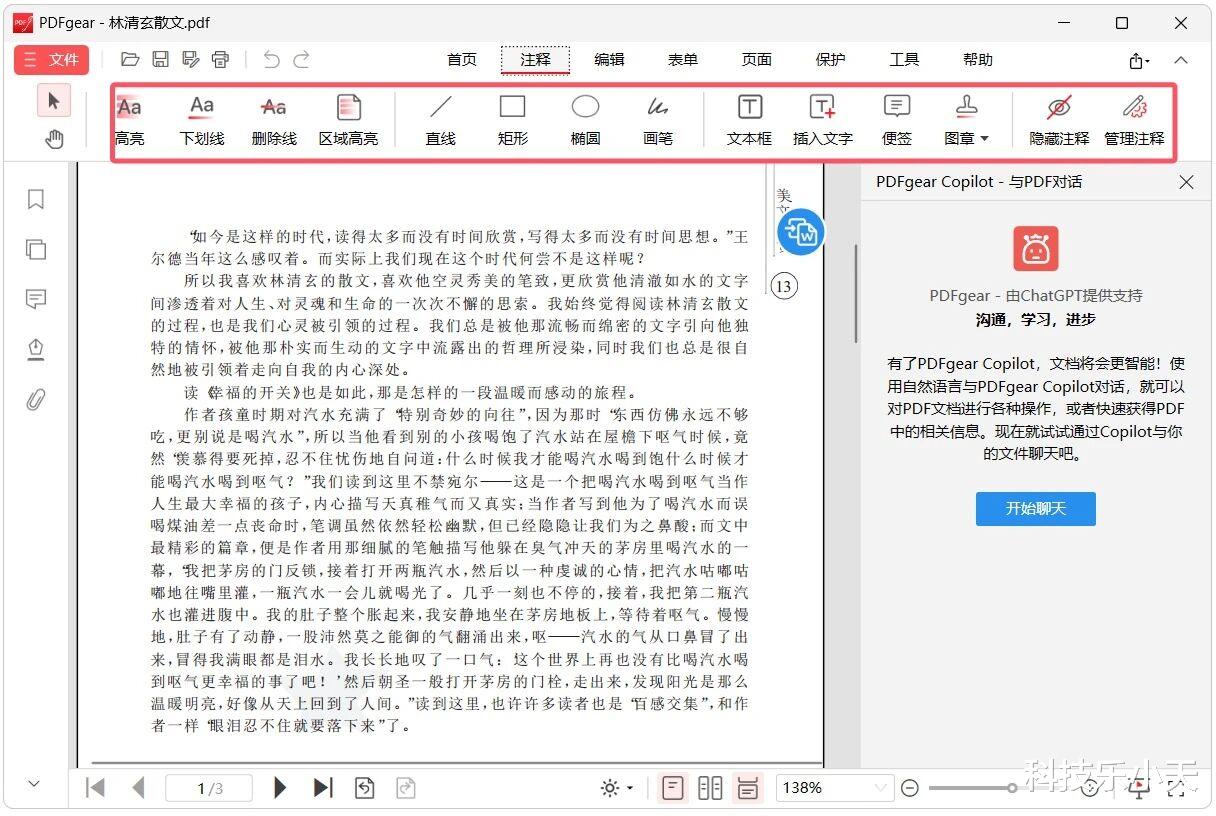Viewport: 1216px width, 816px height.
Task: Activate the hand pan tool
Action: tap(54, 139)
